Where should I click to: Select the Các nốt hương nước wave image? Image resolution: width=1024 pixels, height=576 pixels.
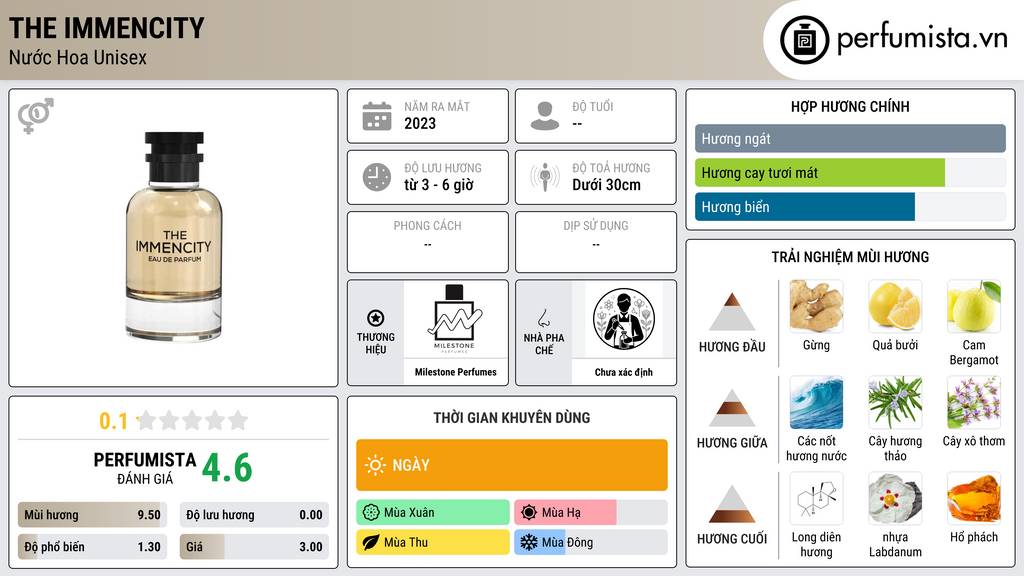(816, 402)
